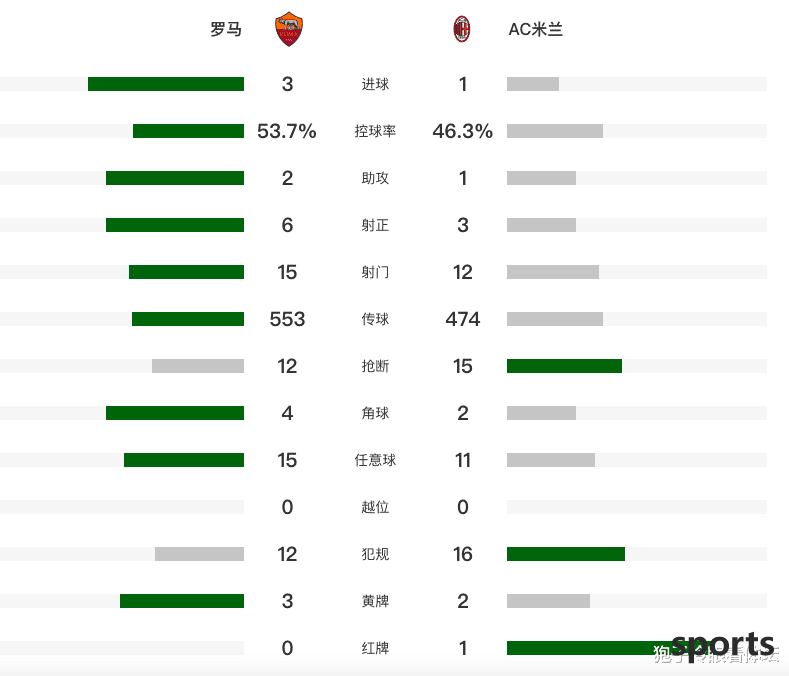Click the 射门 row label
This screenshot has height=676, width=789.
(x=375, y=272)
